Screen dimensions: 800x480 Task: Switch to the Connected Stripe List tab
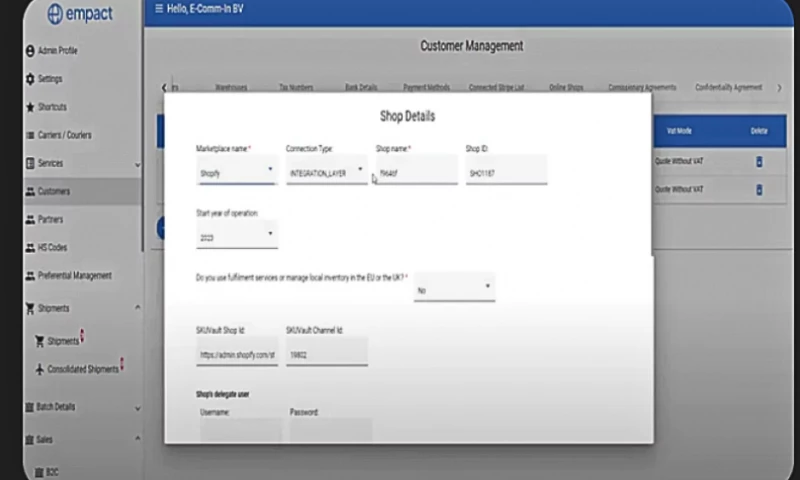tap(496, 87)
